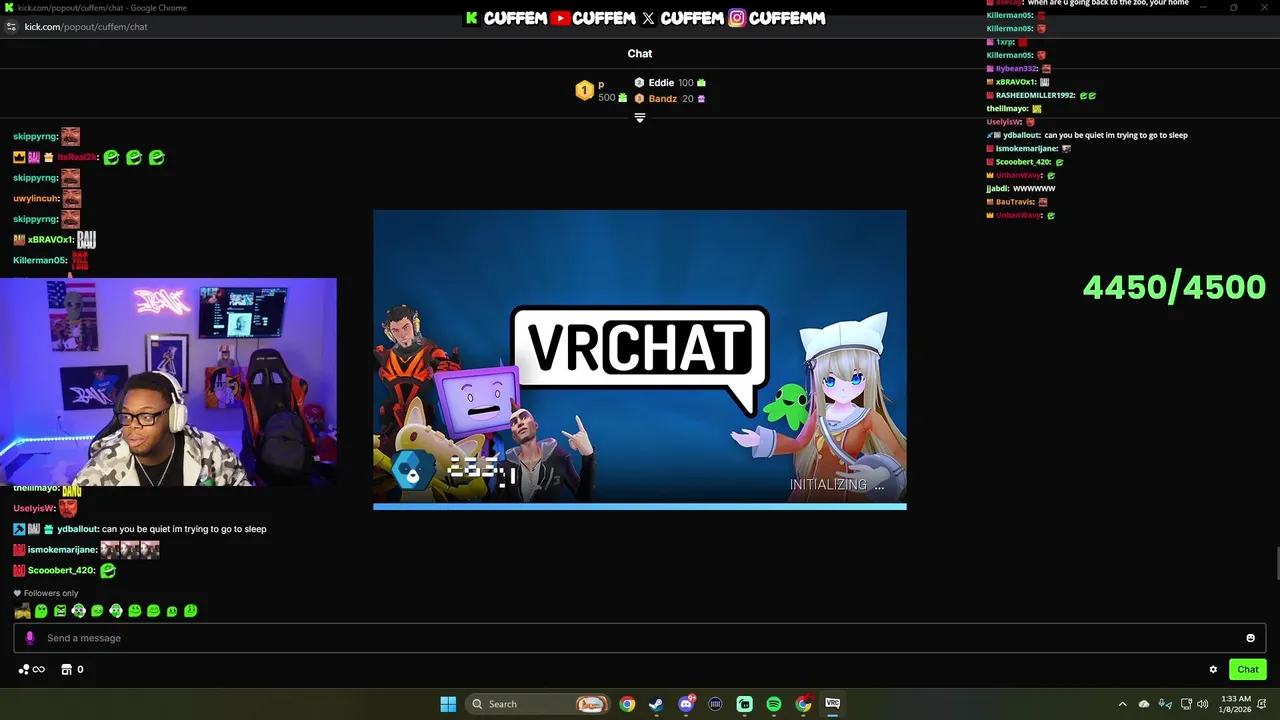1280x720 pixels.
Task: Click the Followers only label
Action: (51, 594)
